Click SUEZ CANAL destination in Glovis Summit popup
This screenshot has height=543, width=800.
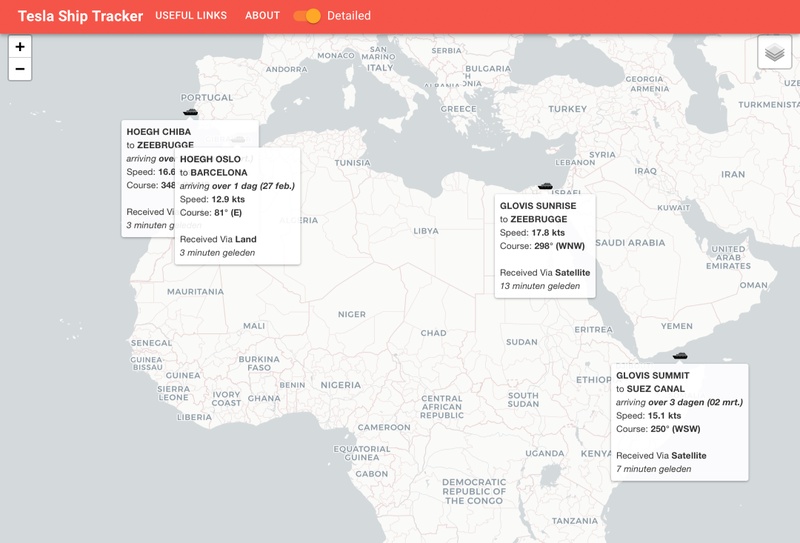tap(657, 389)
